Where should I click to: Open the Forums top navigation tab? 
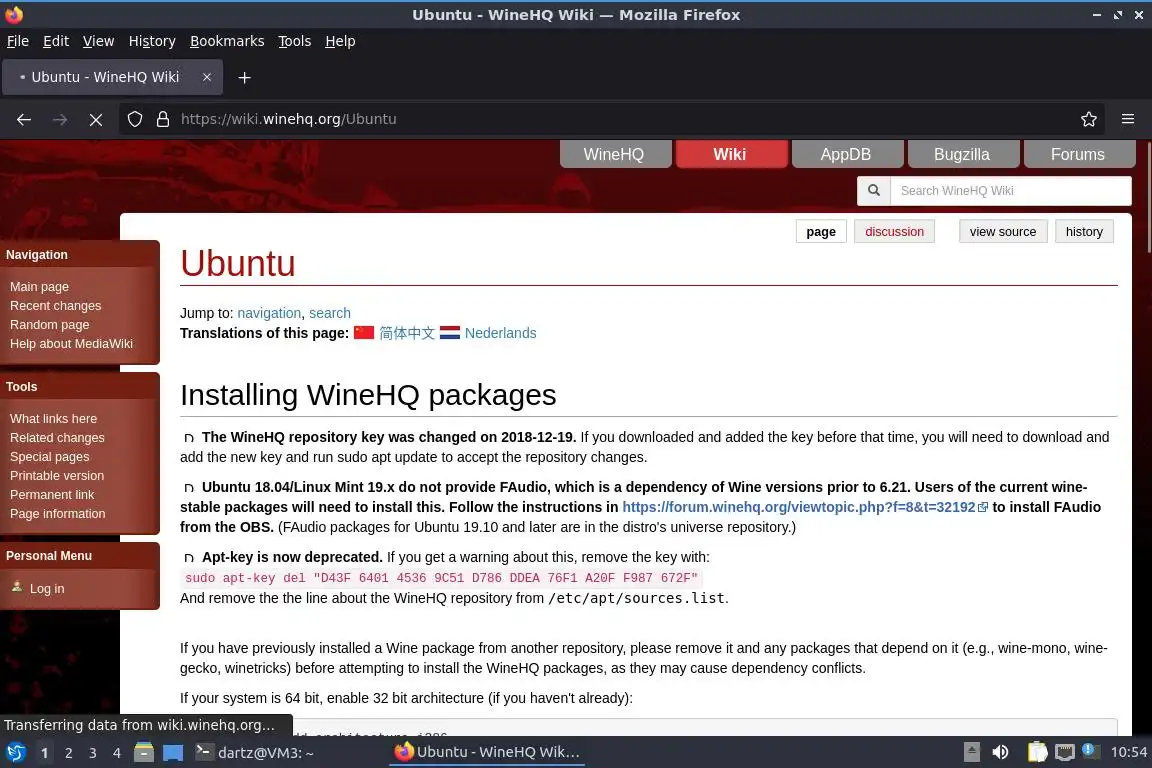pos(1079,154)
